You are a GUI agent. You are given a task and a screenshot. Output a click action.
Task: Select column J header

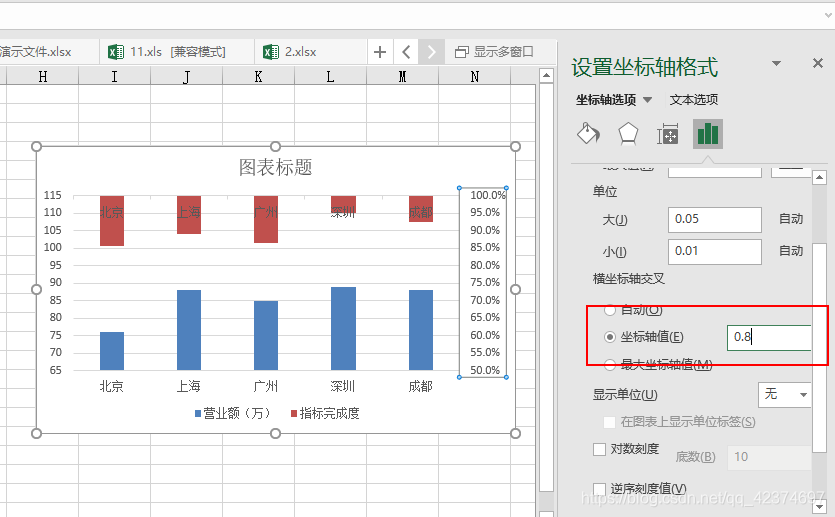point(186,77)
